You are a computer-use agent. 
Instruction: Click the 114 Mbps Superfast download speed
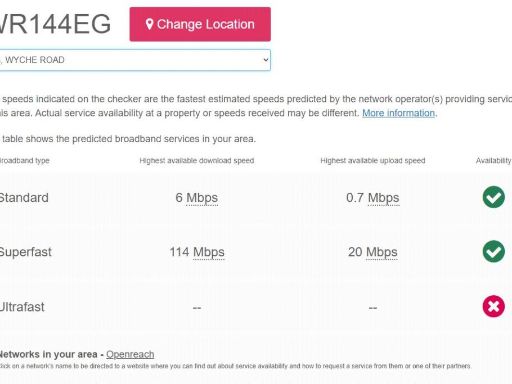click(197, 252)
